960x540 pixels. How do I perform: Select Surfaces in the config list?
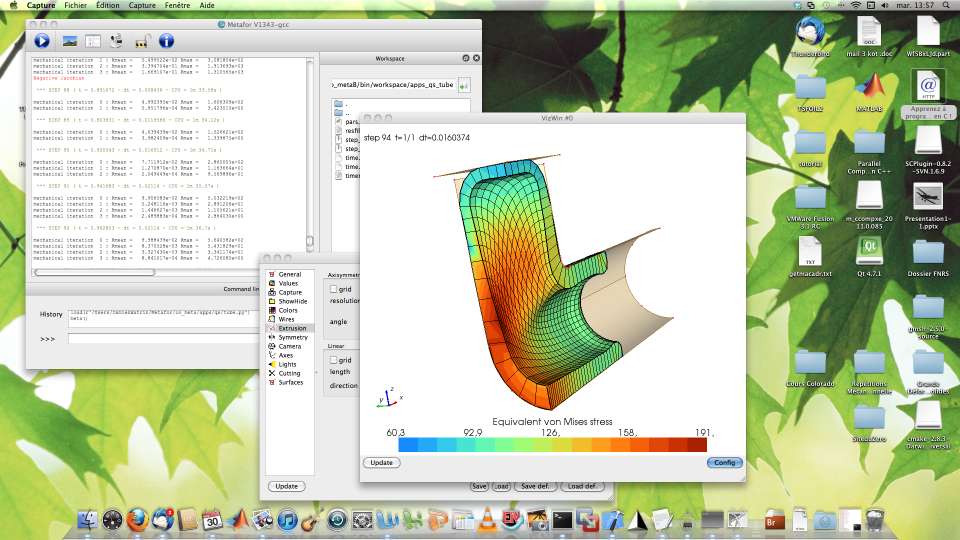tap(290, 382)
